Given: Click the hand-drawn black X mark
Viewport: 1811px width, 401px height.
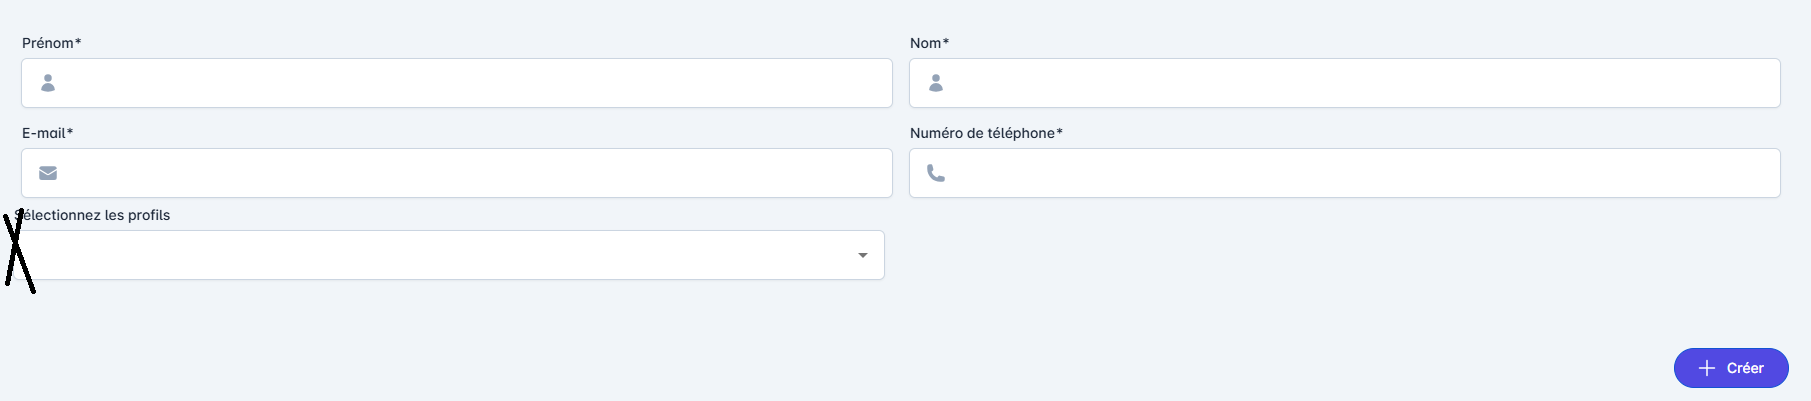Looking at the screenshot, I should click(18, 251).
